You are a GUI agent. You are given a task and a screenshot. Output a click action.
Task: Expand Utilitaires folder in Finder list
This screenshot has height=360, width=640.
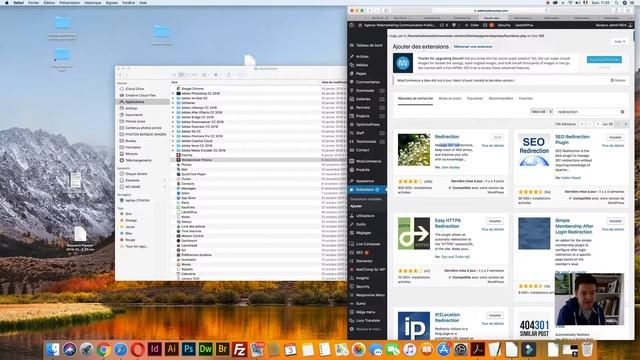173,103
